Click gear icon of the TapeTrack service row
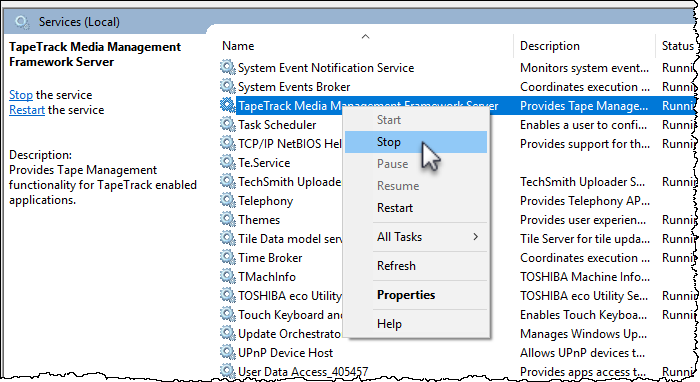 [228, 105]
